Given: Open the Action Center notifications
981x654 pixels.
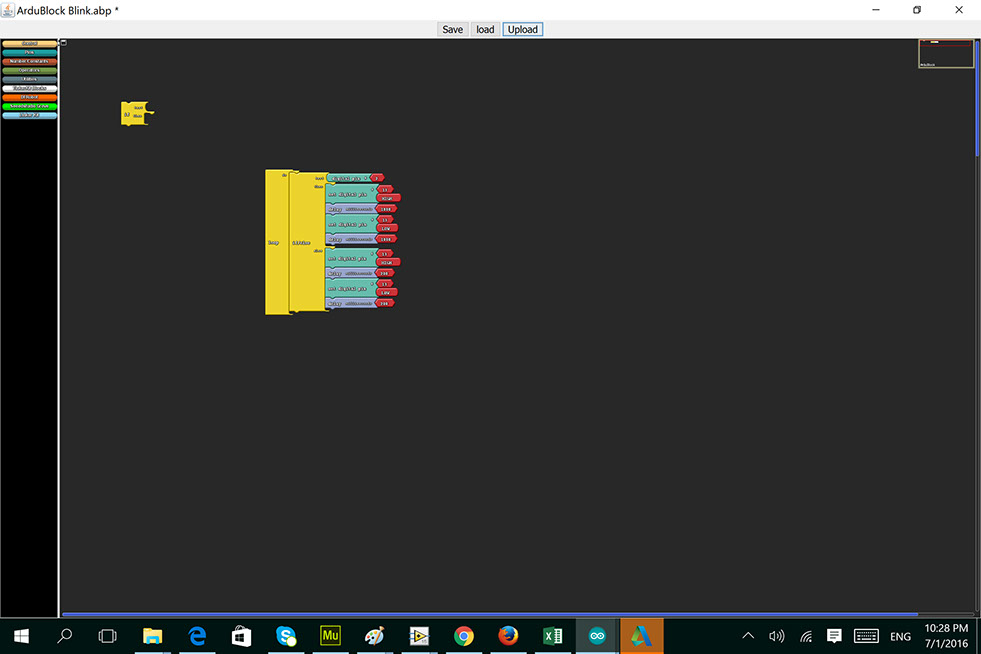Looking at the screenshot, I should 834,636.
